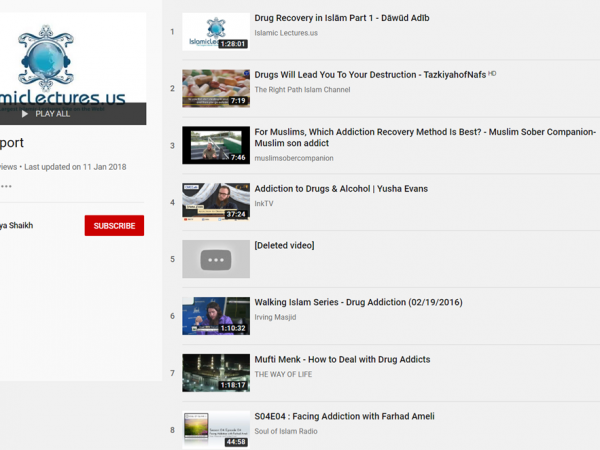Viewport: 600px width, 450px height.
Task: Click HD badge next to TazkiyahofNafs title
Action: pos(492,73)
